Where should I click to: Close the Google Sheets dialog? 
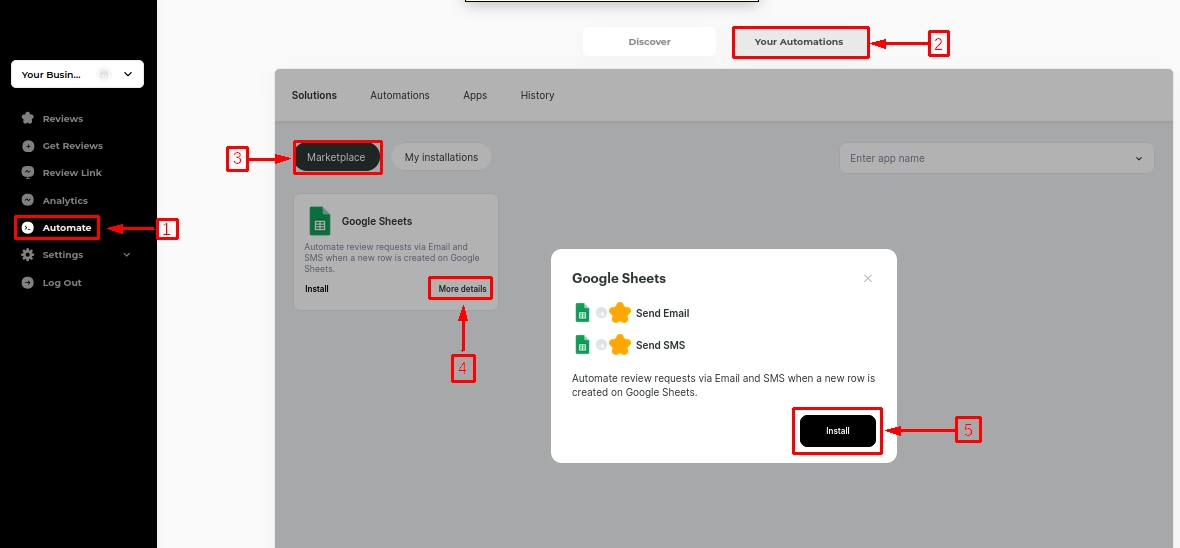[867, 278]
